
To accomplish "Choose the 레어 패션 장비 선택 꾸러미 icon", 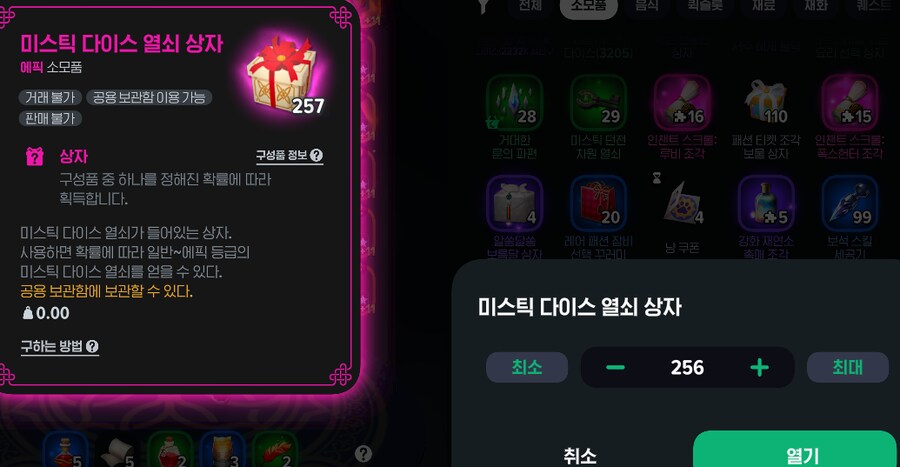I will click(598, 204).
